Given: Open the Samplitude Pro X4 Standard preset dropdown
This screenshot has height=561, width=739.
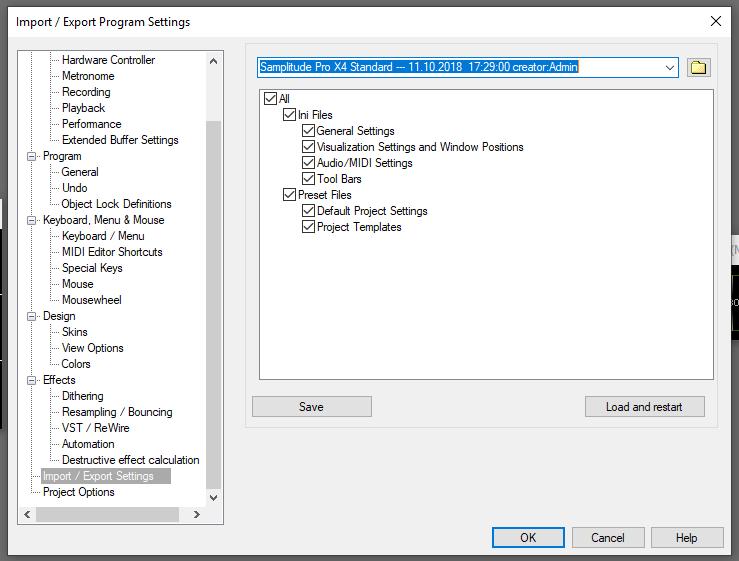Looking at the screenshot, I should [669, 67].
